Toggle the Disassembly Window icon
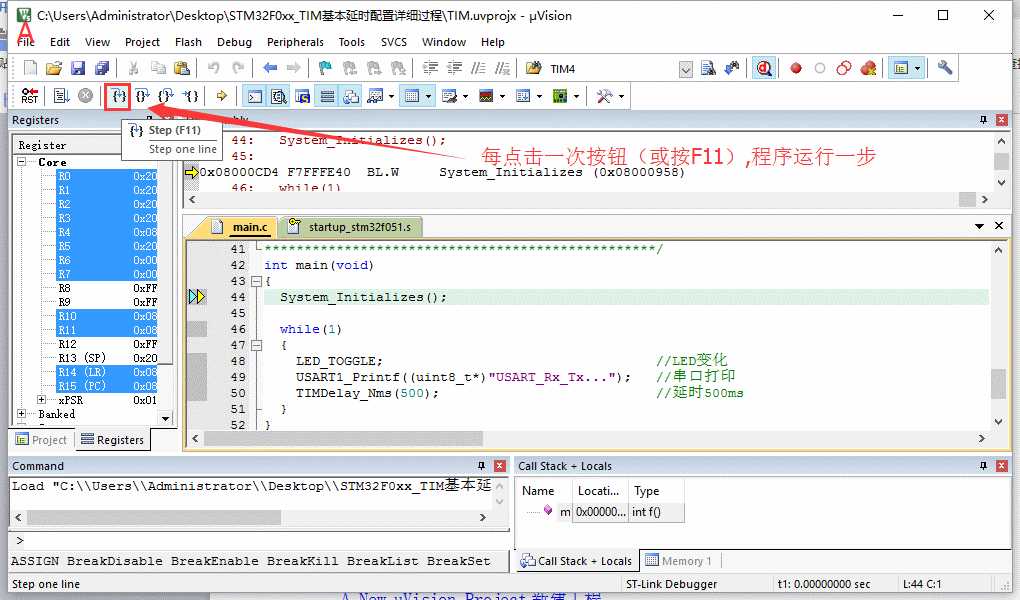 click(279, 96)
